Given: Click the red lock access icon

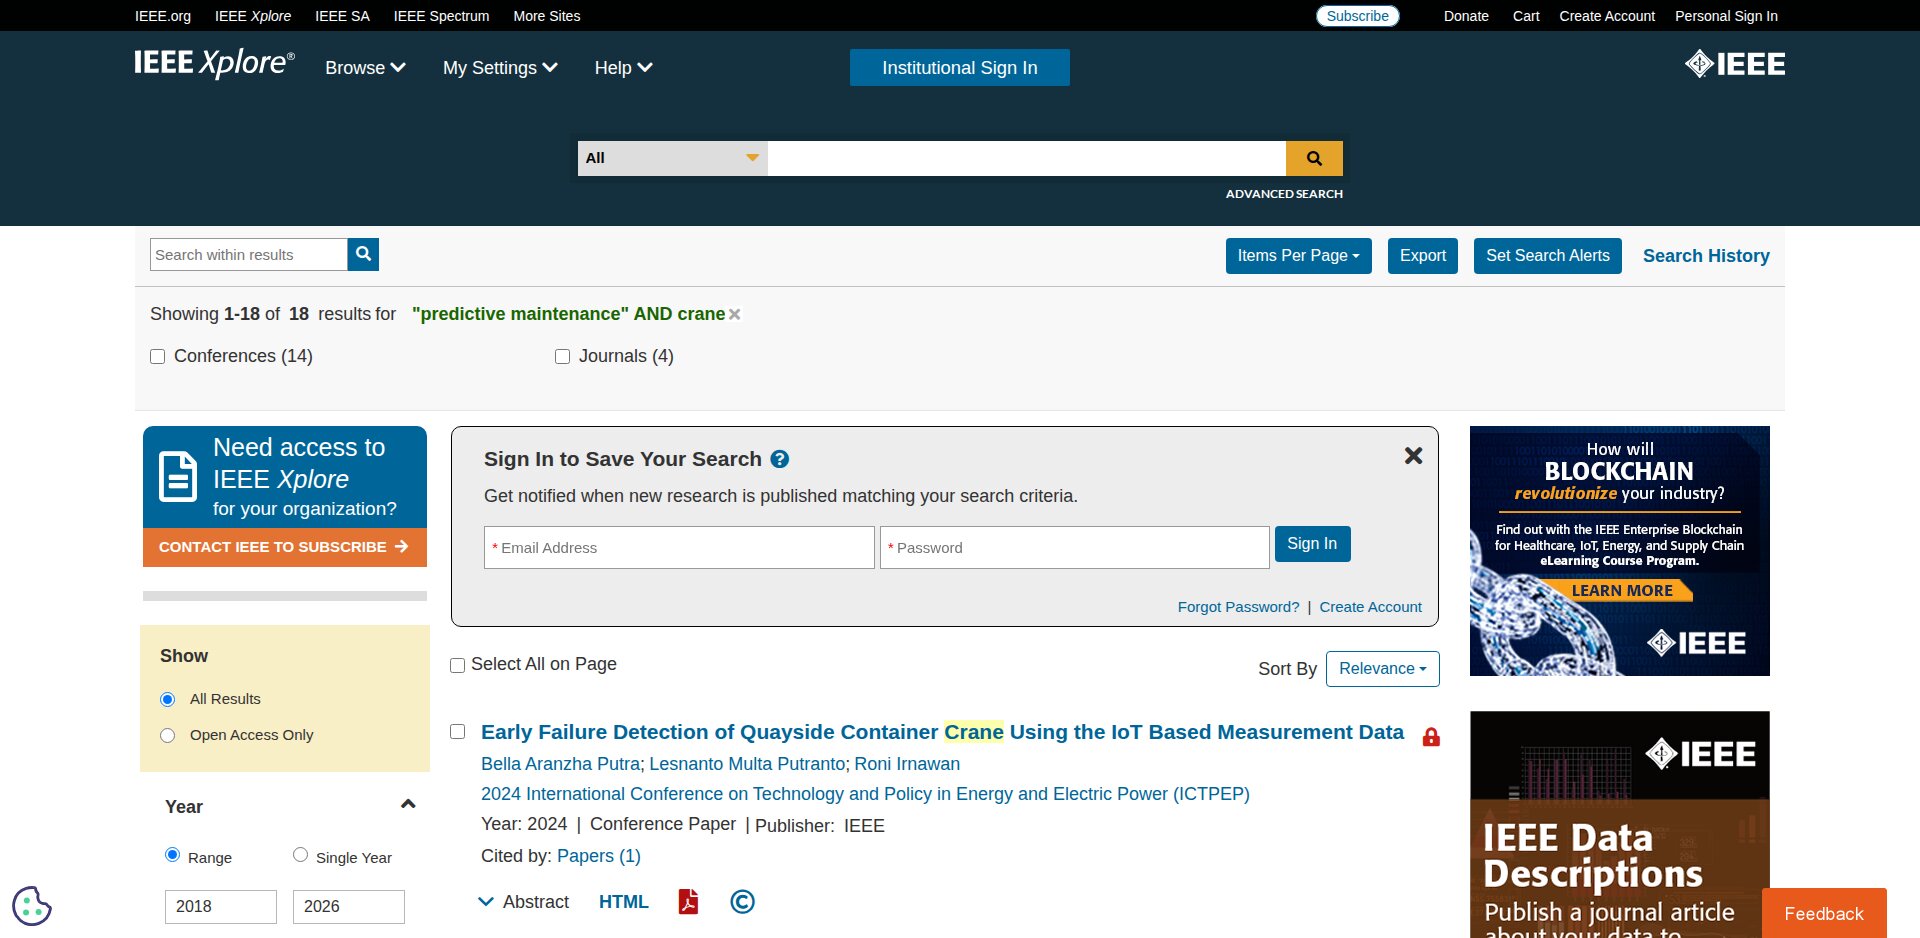Looking at the screenshot, I should [x=1431, y=737].
